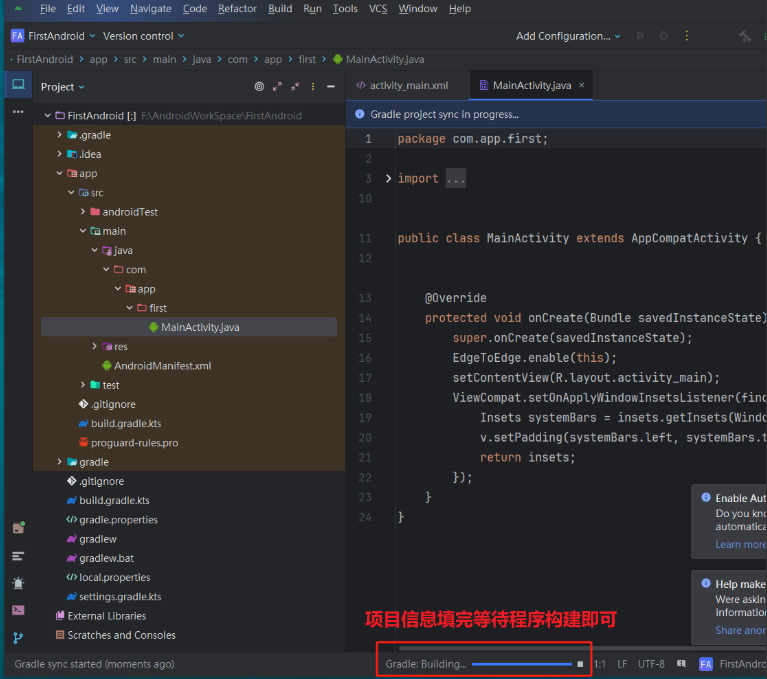The height and width of the screenshot is (679, 767).
Task: Select Opened File target icon in Project panel
Action: (x=259, y=87)
